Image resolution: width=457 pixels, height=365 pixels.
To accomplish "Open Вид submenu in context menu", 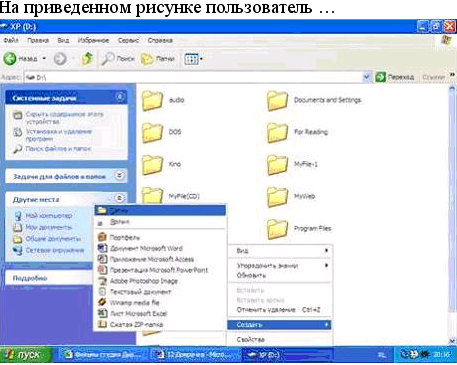I will [x=280, y=251].
